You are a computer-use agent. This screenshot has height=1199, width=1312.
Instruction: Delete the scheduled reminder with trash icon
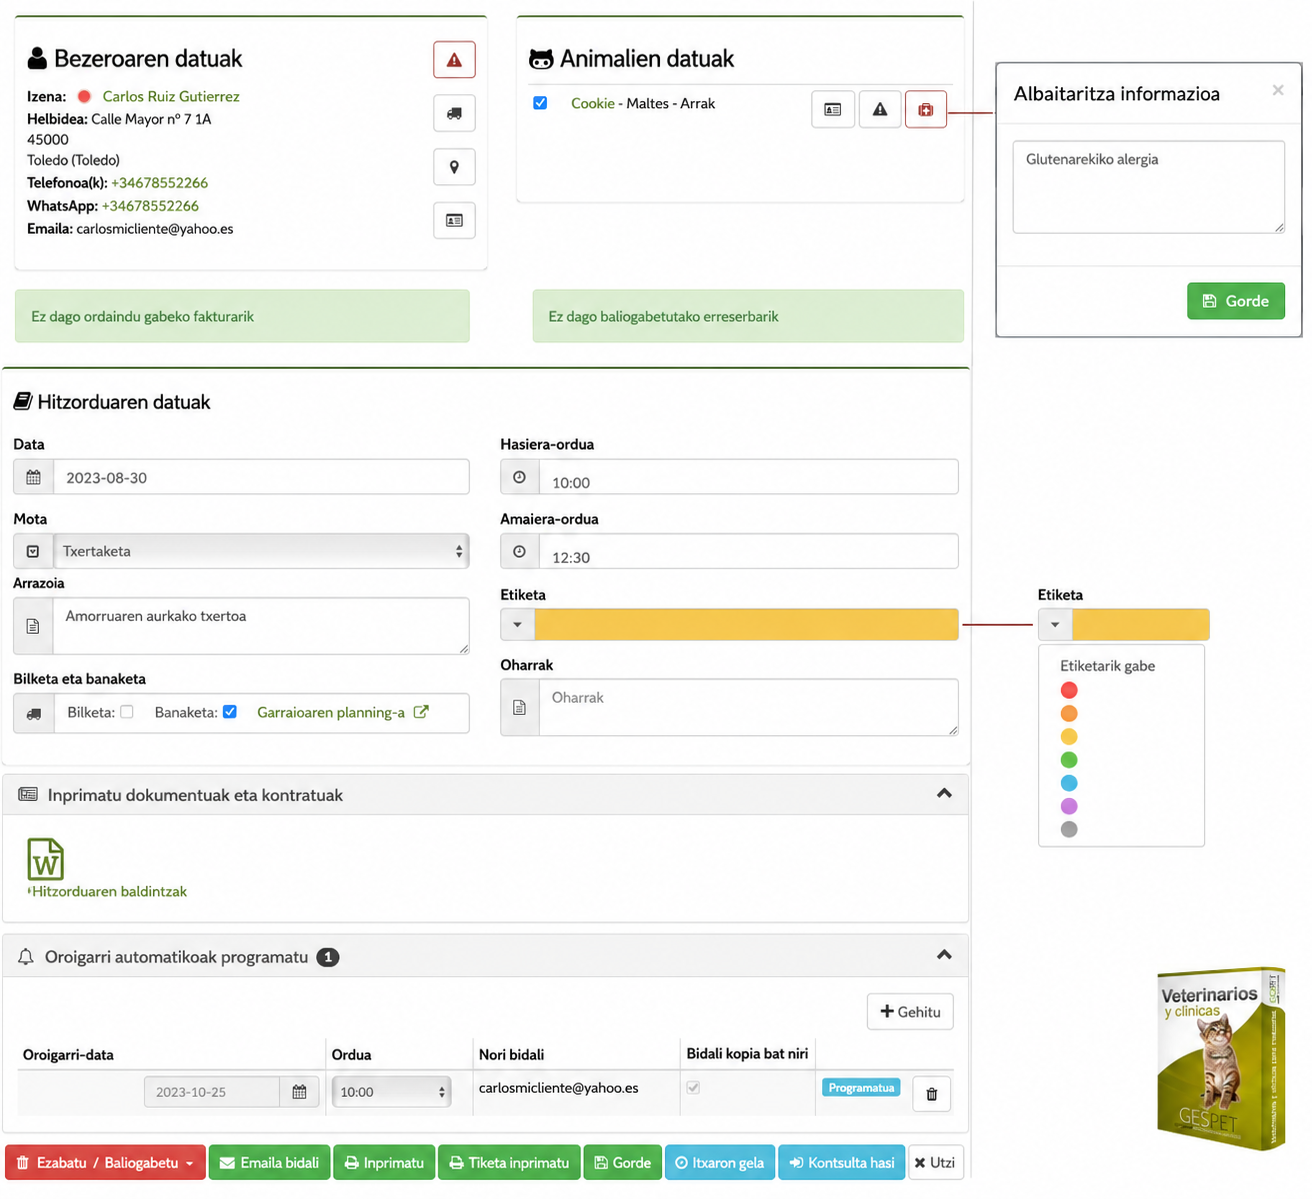point(931,1093)
